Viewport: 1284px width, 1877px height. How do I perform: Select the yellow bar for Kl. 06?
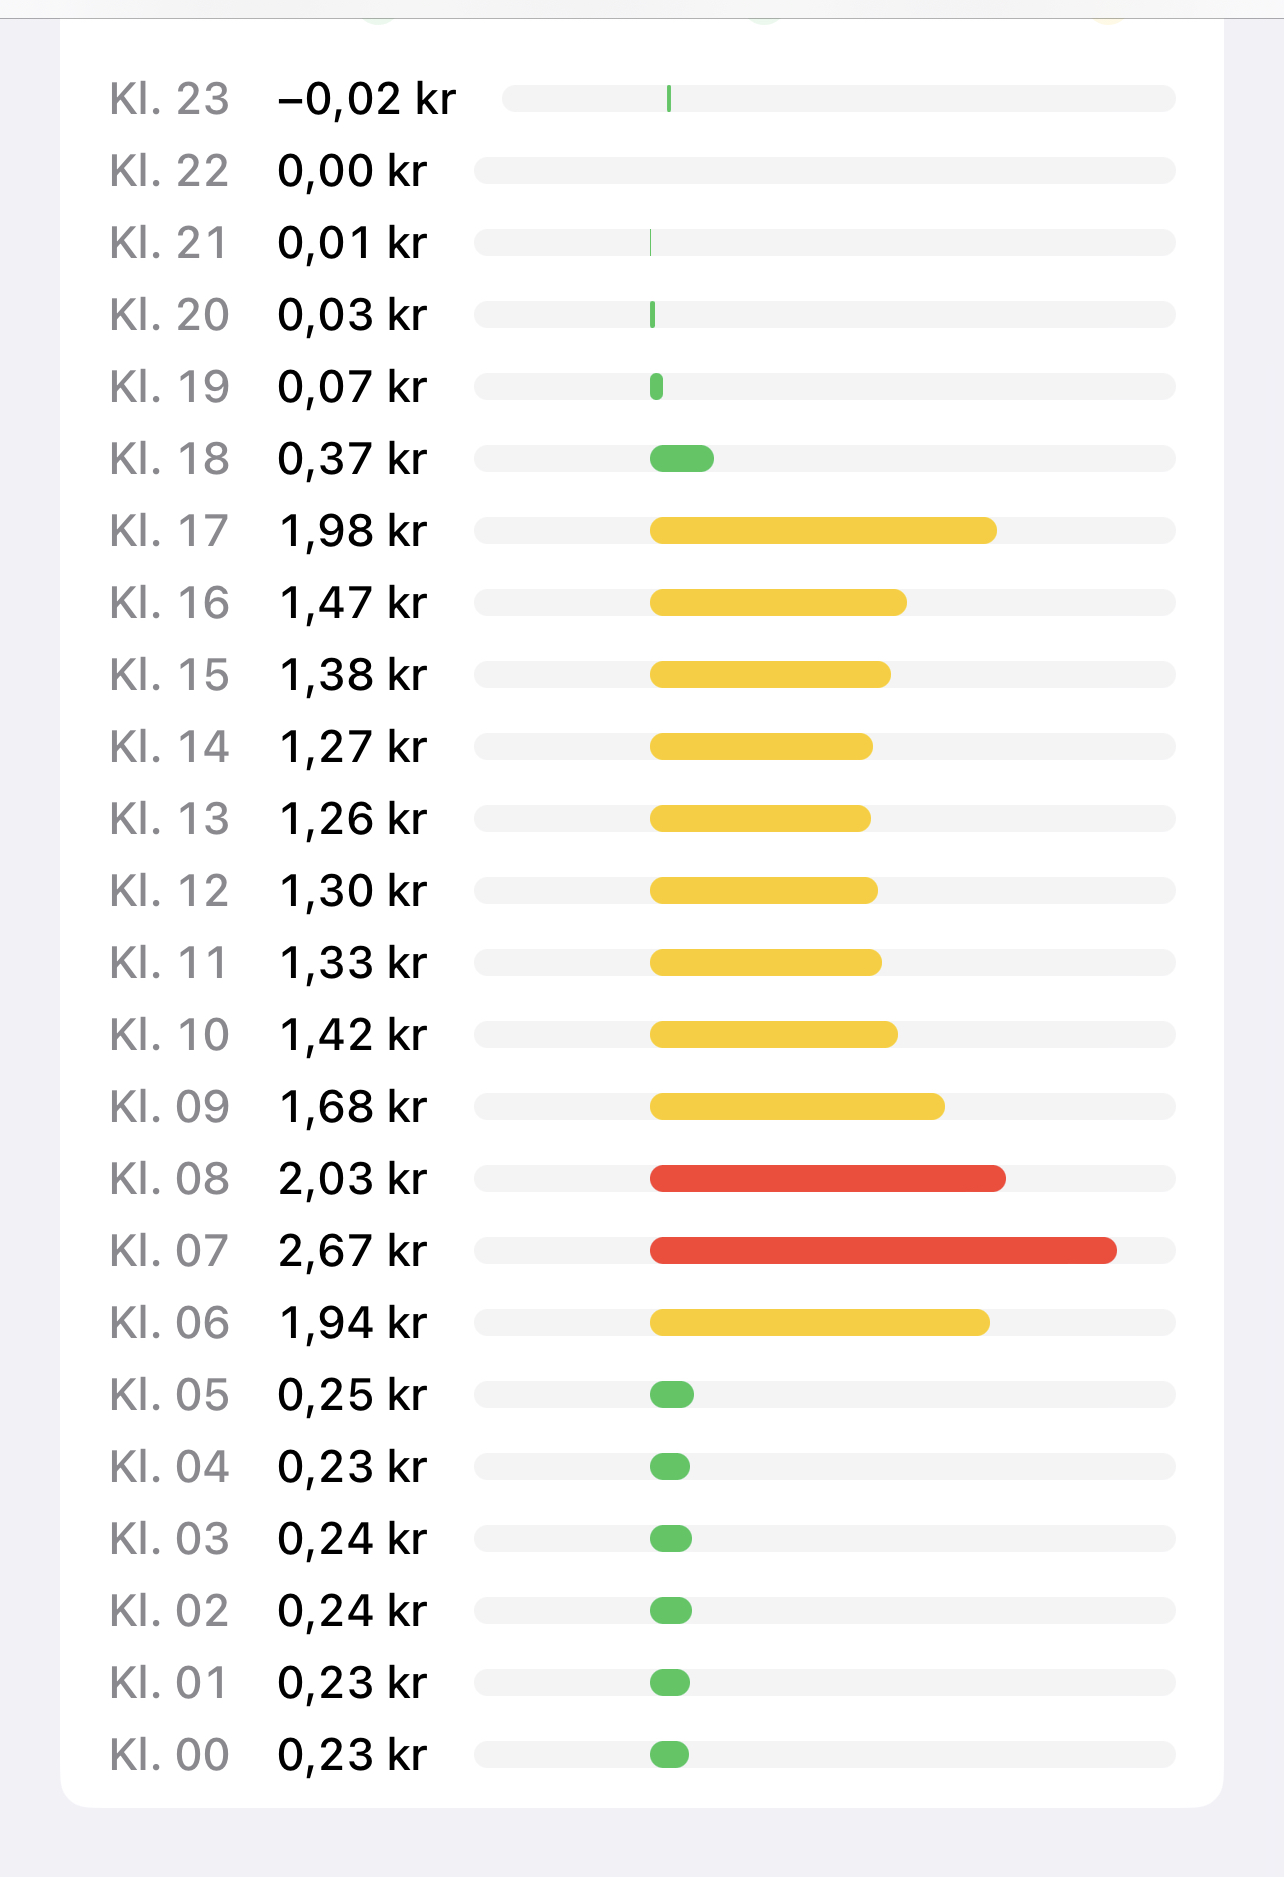(x=820, y=1323)
